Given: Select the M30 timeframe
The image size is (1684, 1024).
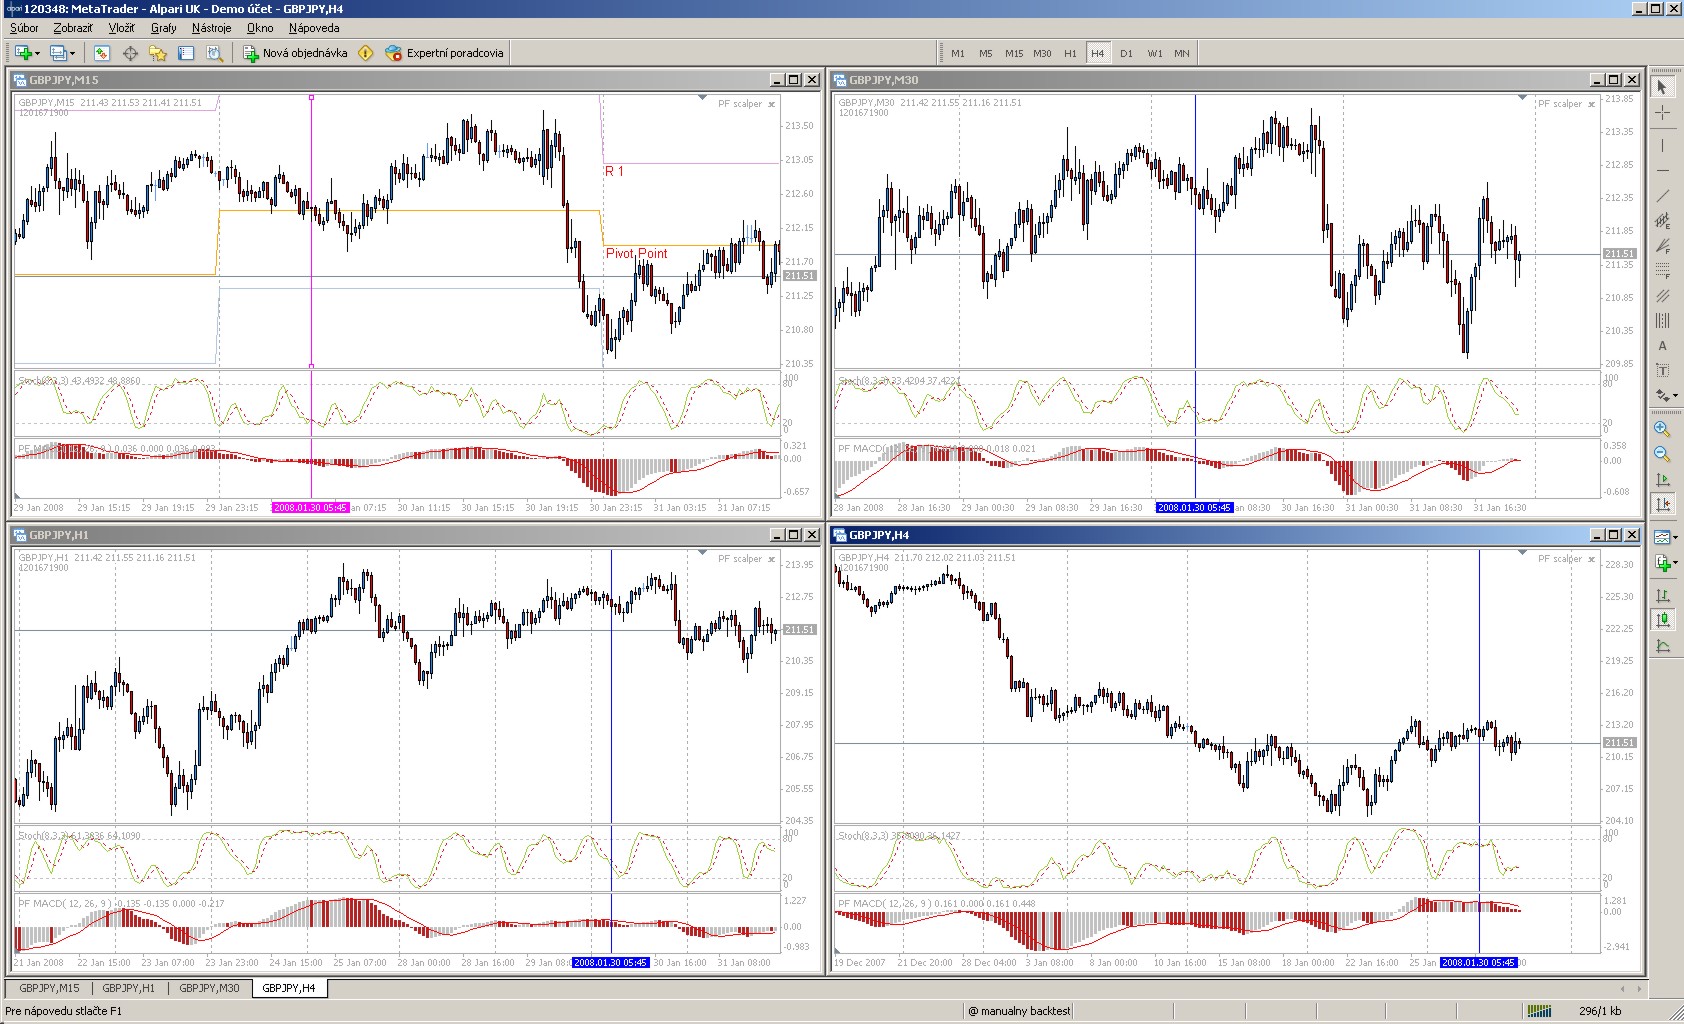Looking at the screenshot, I should point(1042,53).
